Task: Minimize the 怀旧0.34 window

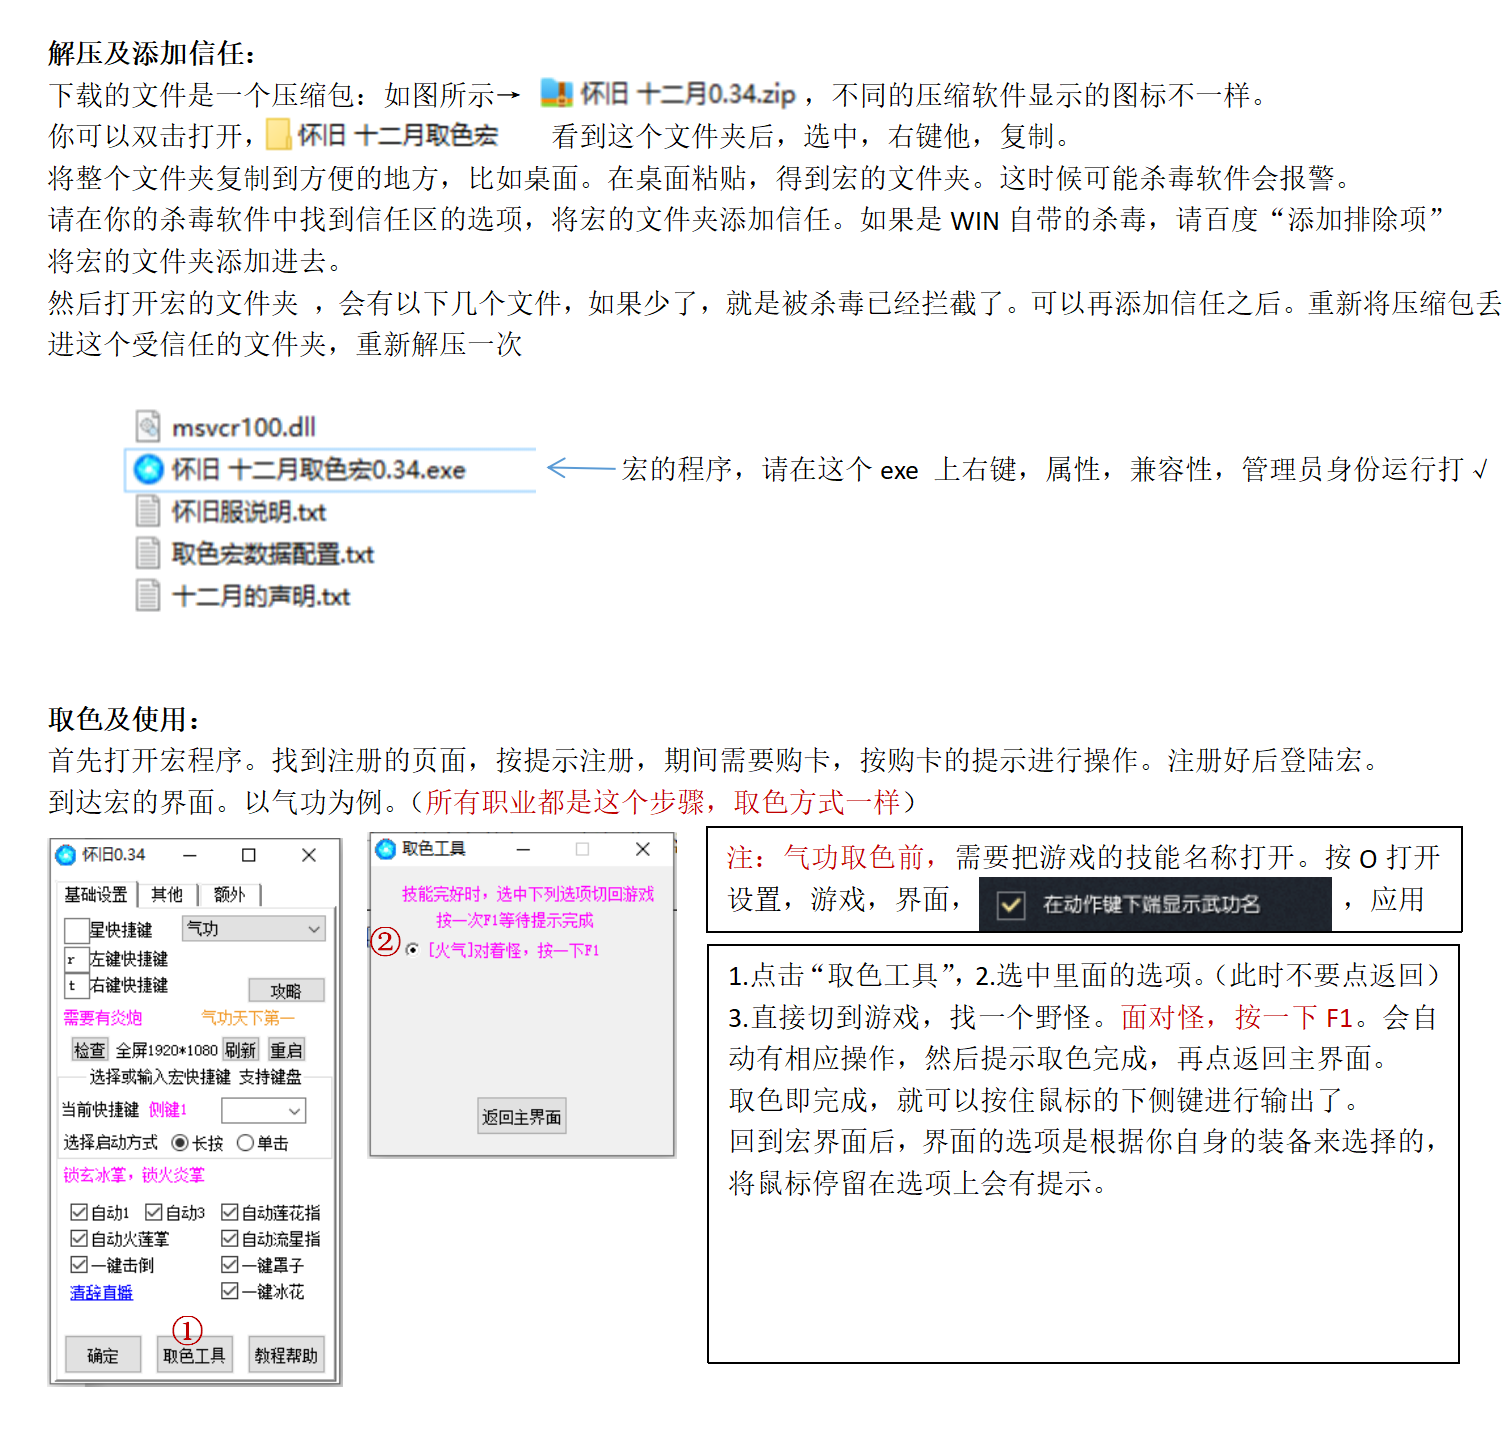Action: 190,855
